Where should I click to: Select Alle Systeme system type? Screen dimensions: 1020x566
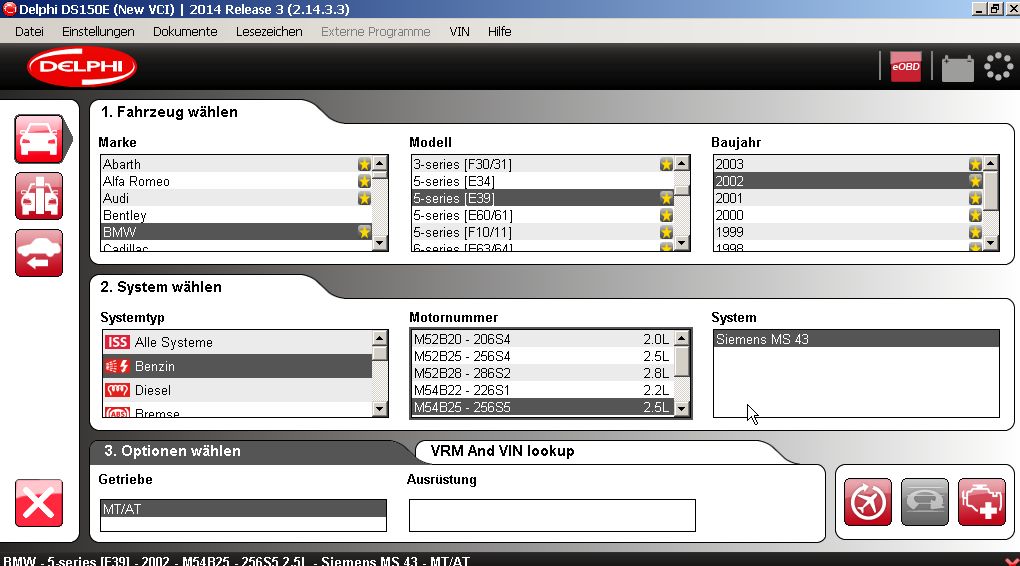click(x=237, y=342)
